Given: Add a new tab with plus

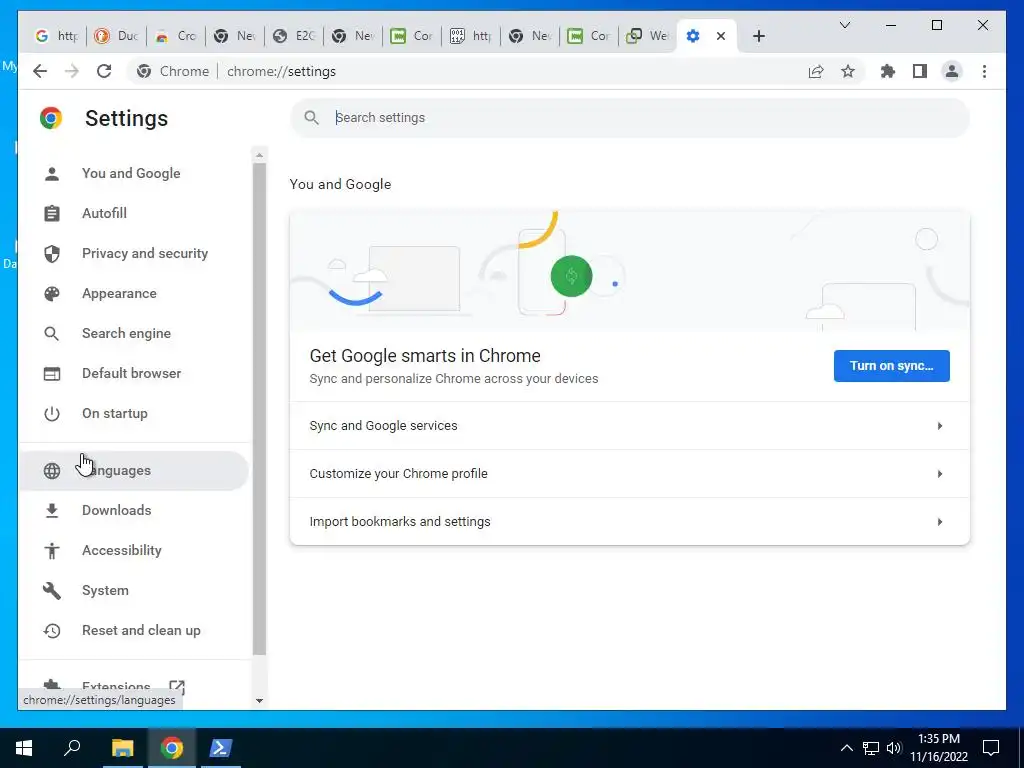Looking at the screenshot, I should pos(758,36).
